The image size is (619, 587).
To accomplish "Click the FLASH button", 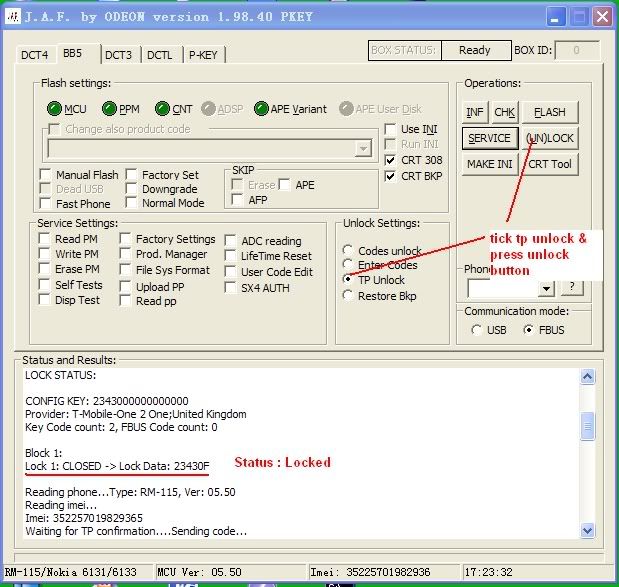I will [550, 113].
